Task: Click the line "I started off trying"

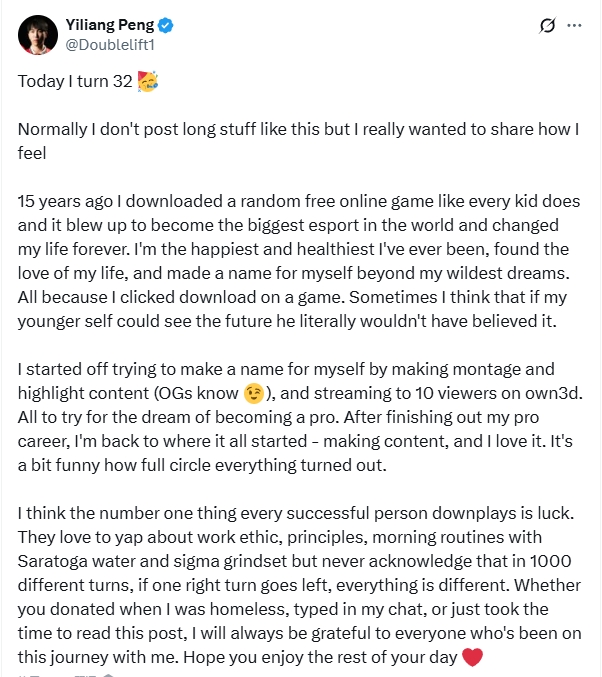Action: pos(286,370)
